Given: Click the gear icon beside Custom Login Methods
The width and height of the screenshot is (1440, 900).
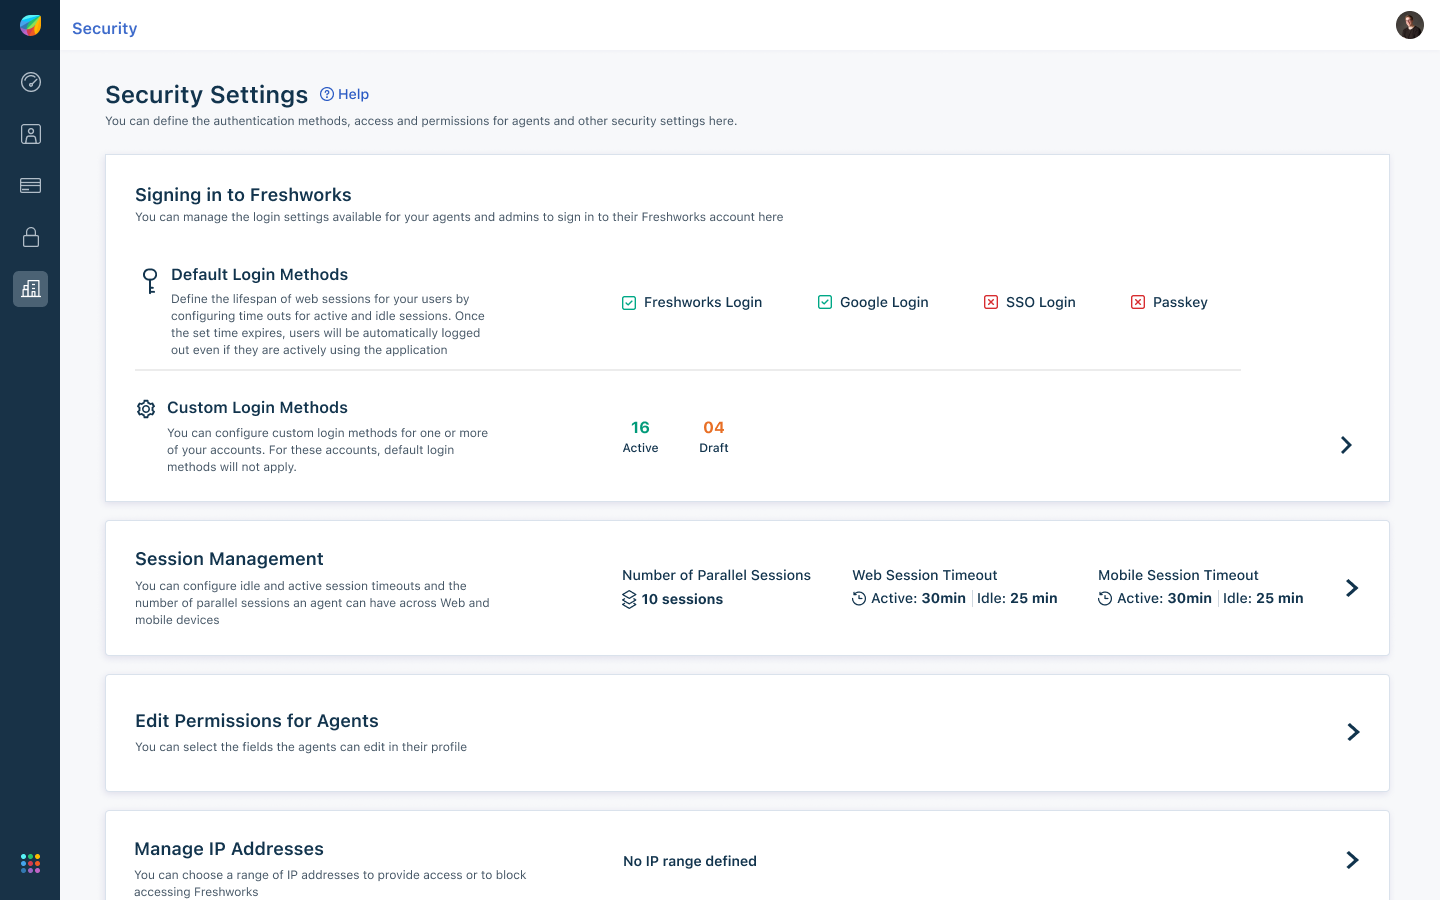Looking at the screenshot, I should coord(146,409).
